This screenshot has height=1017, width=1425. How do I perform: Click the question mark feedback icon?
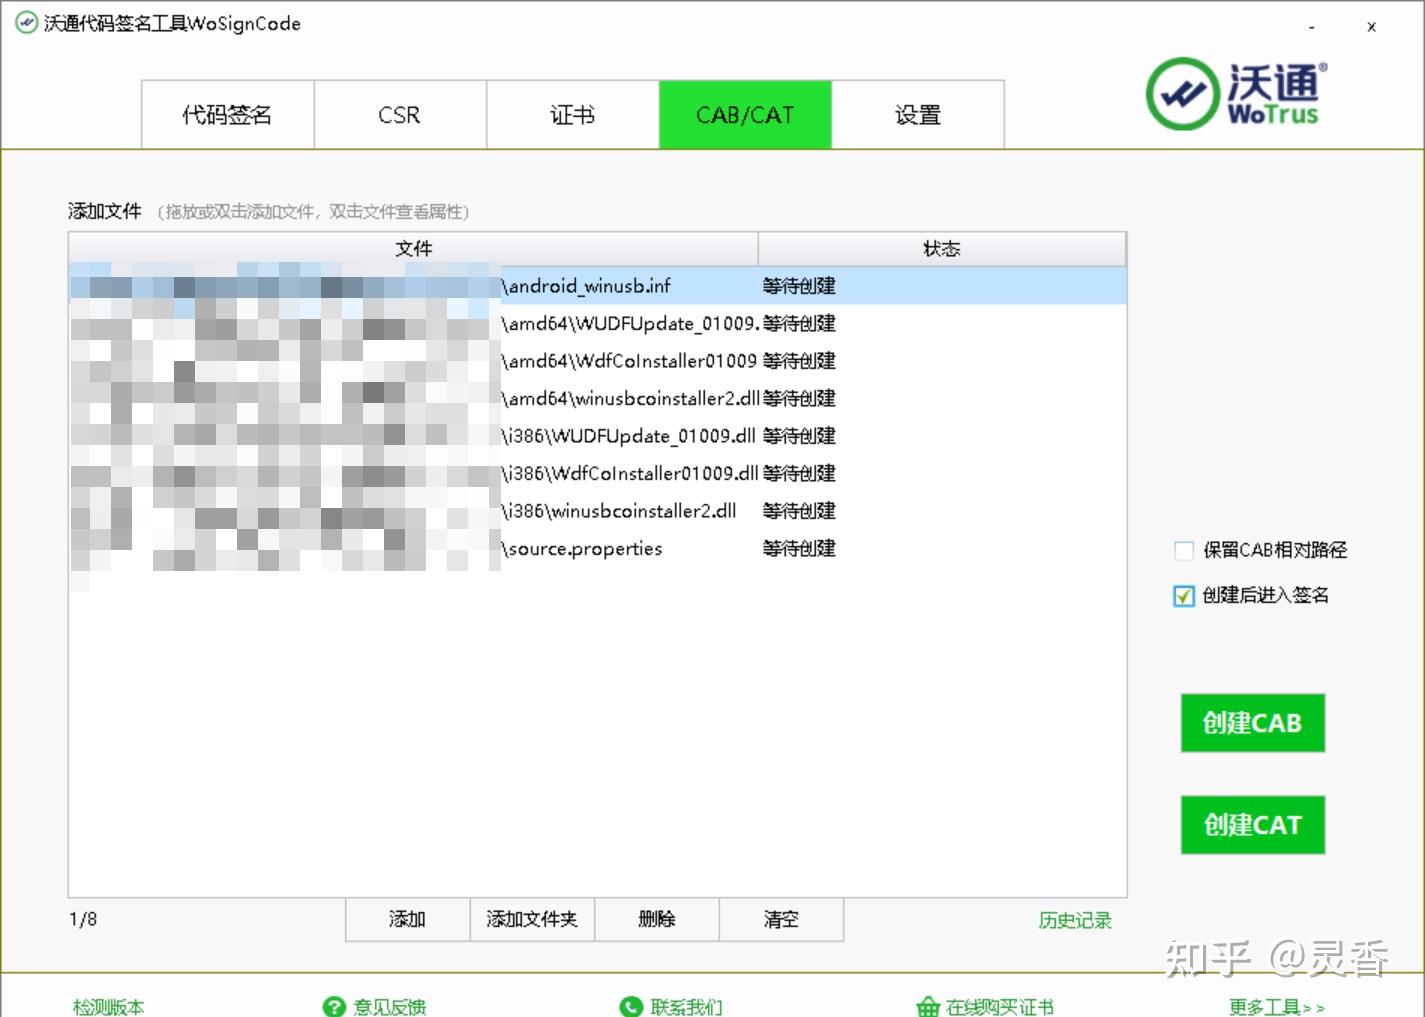[x=334, y=1006]
